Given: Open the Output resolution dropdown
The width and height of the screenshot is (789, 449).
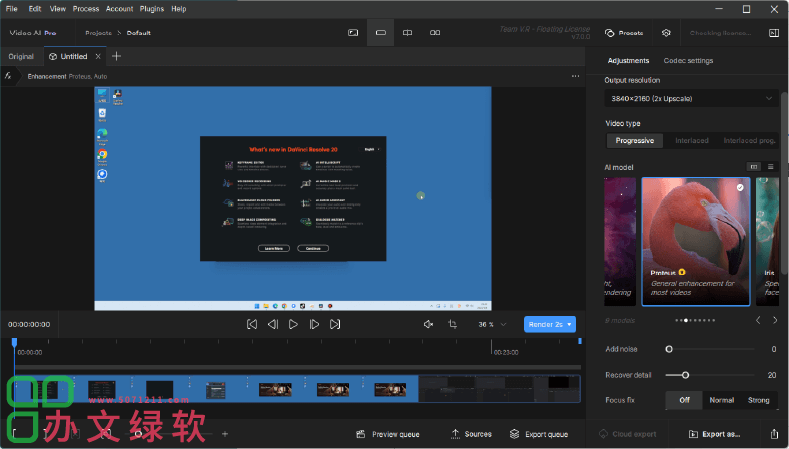Looking at the screenshot, I should 692,99.
